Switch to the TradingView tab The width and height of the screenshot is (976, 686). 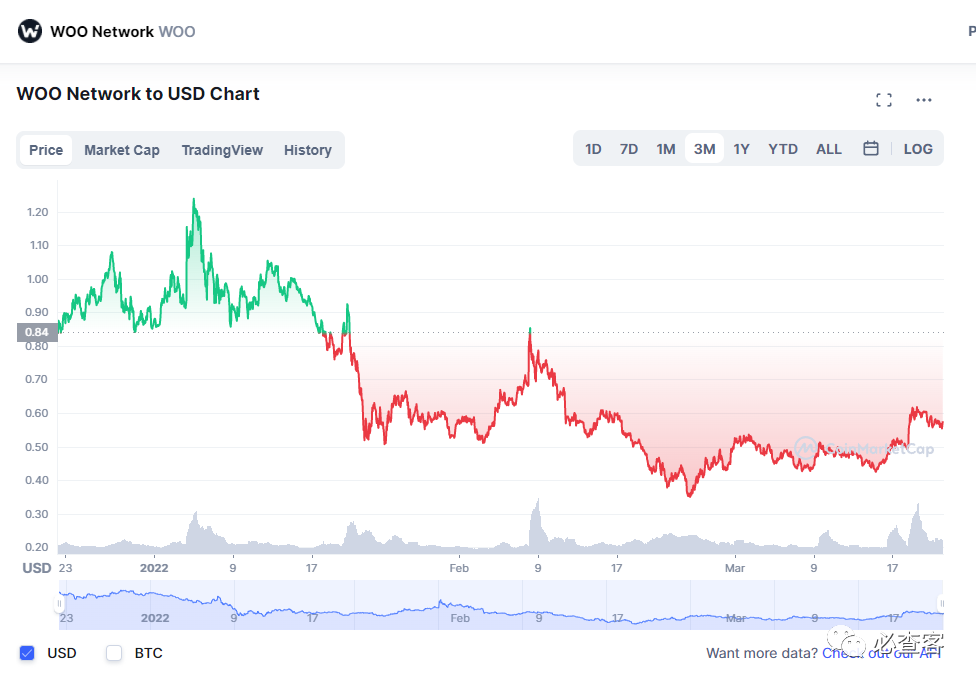click(x=222, y=150)
